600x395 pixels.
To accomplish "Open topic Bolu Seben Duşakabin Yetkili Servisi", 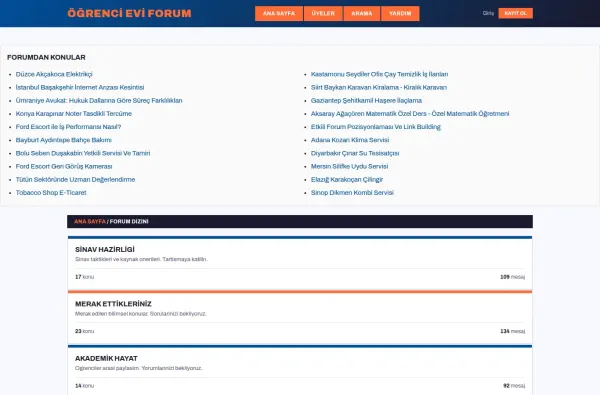I will 83,153.
